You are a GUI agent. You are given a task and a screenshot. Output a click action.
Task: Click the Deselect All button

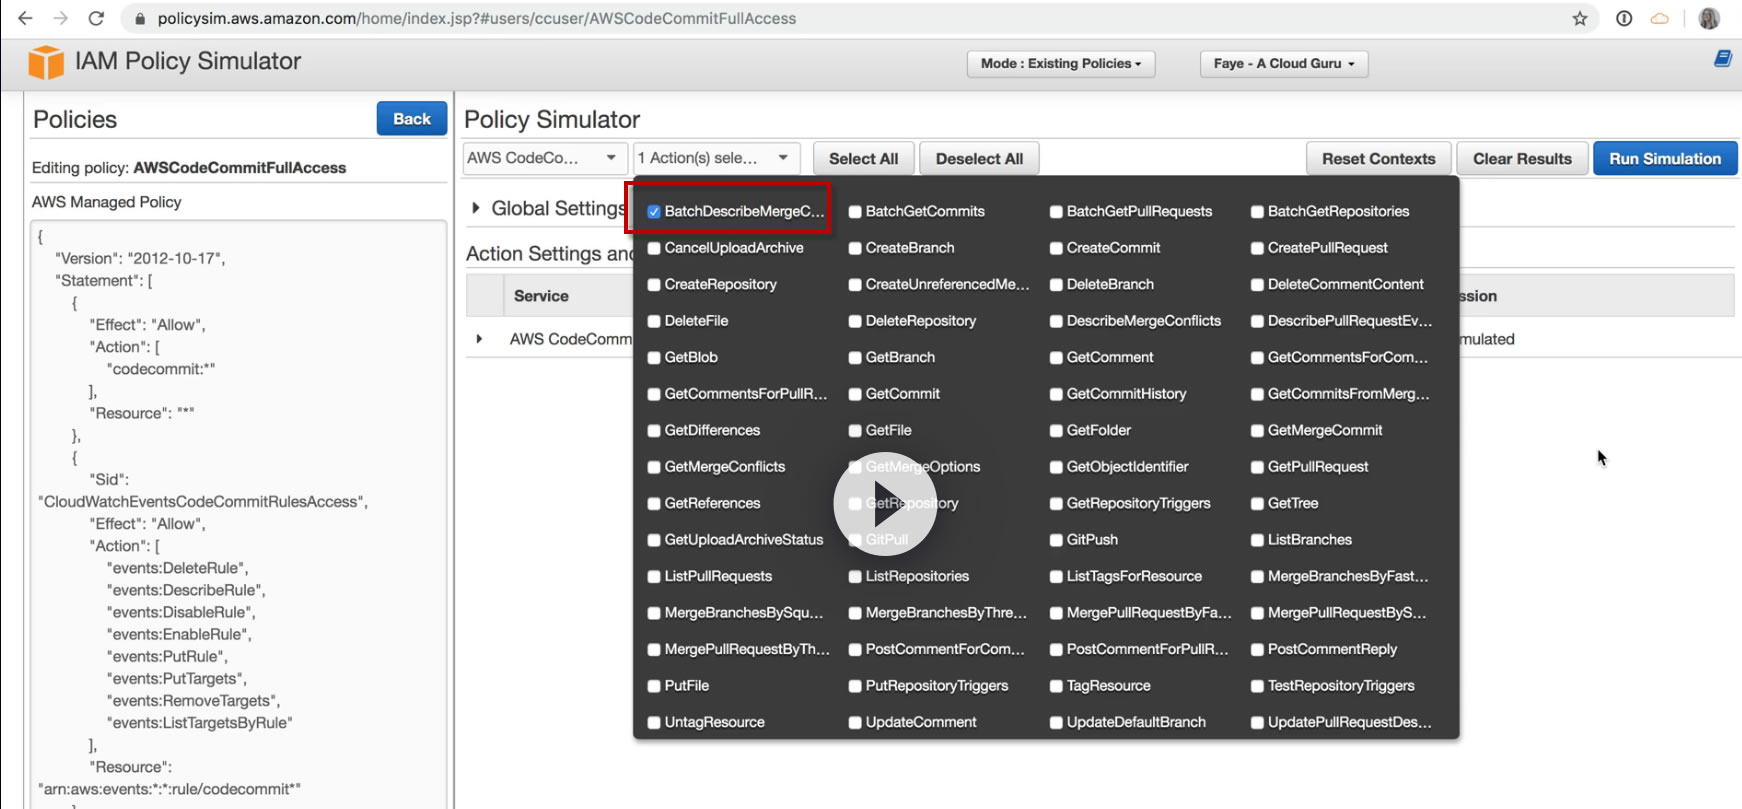point(979,159)
